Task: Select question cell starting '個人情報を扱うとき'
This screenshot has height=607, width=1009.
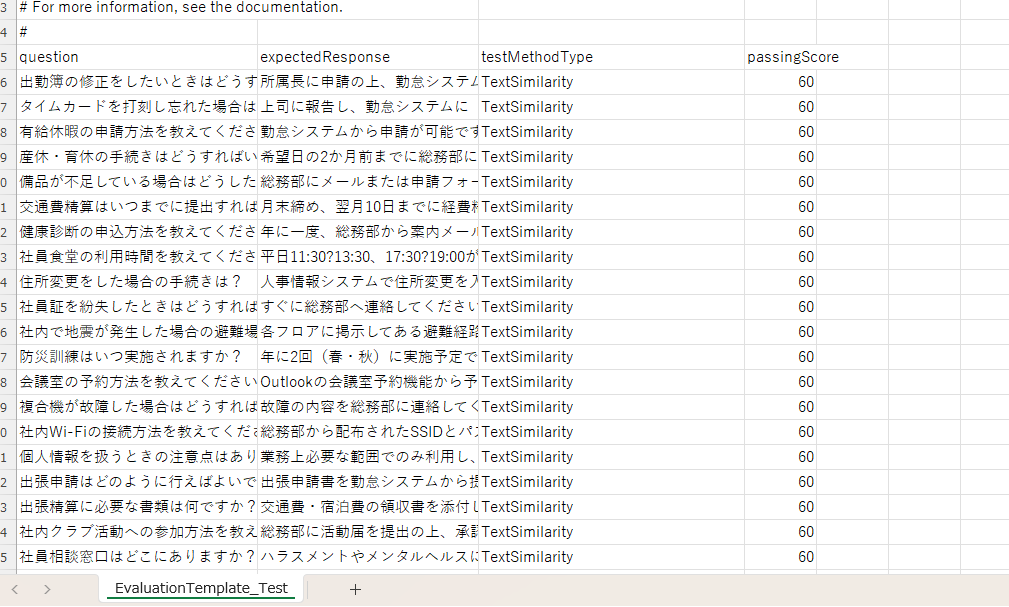Action: point(137,457)
